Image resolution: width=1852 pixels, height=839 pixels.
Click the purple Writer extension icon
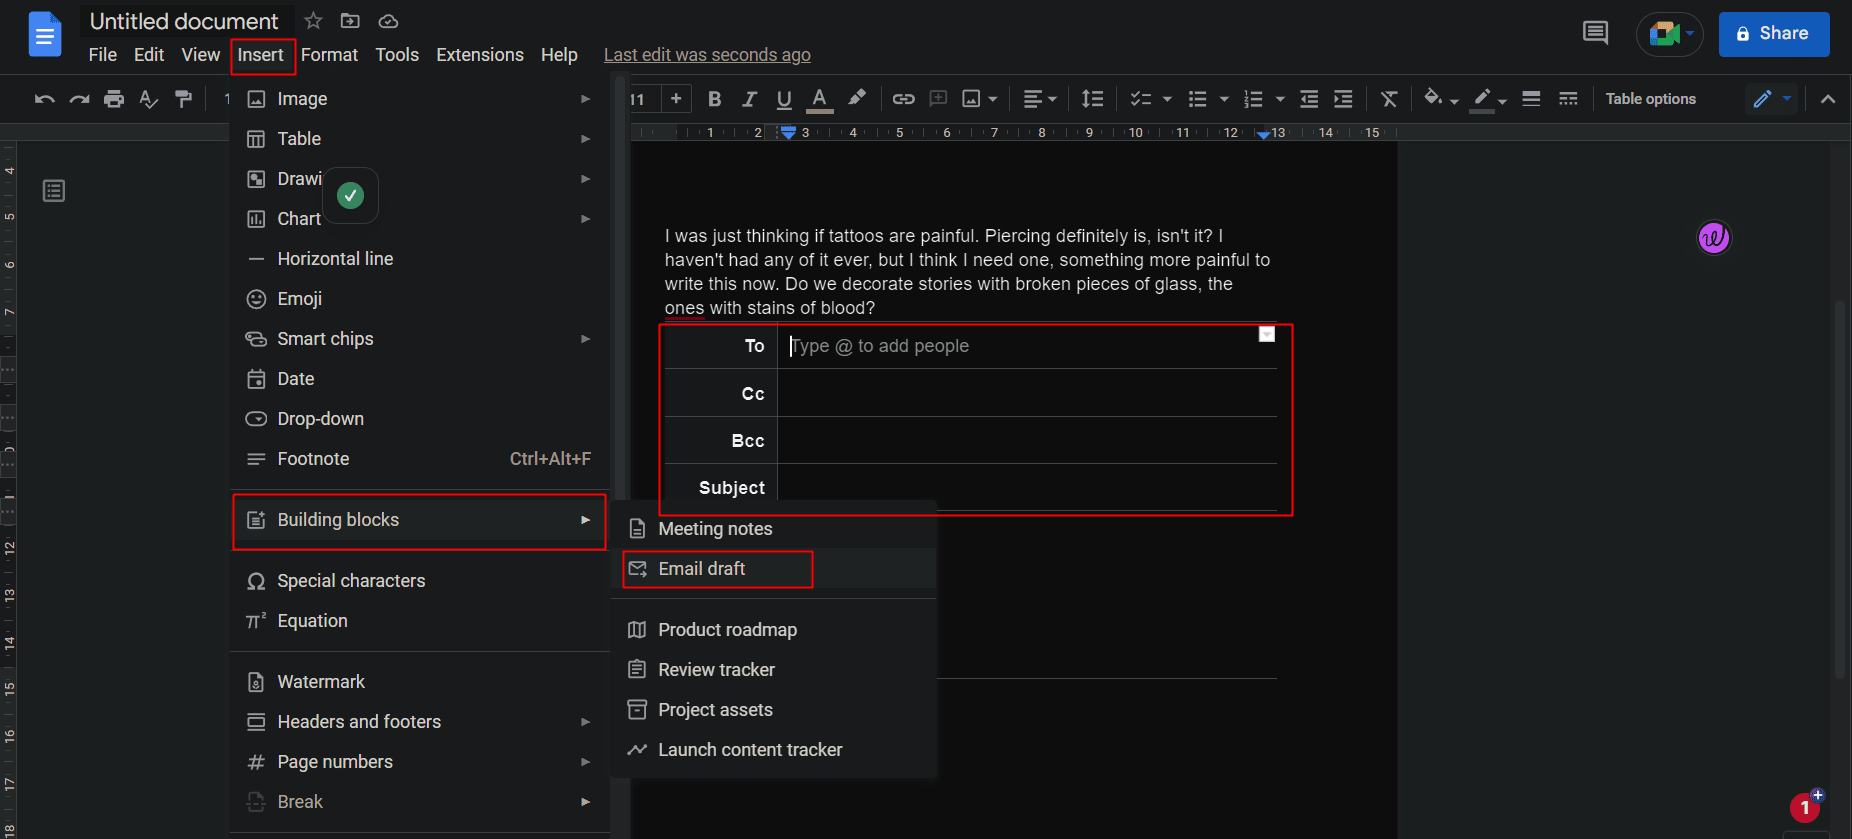pos(1714,238)
